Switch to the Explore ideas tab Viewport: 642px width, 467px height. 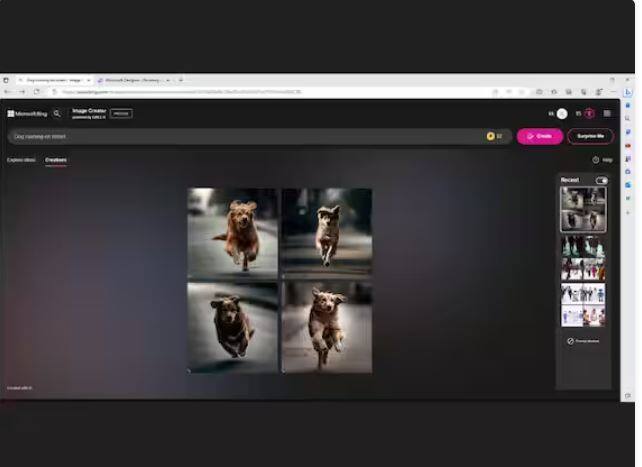click(x=21, y=160)
